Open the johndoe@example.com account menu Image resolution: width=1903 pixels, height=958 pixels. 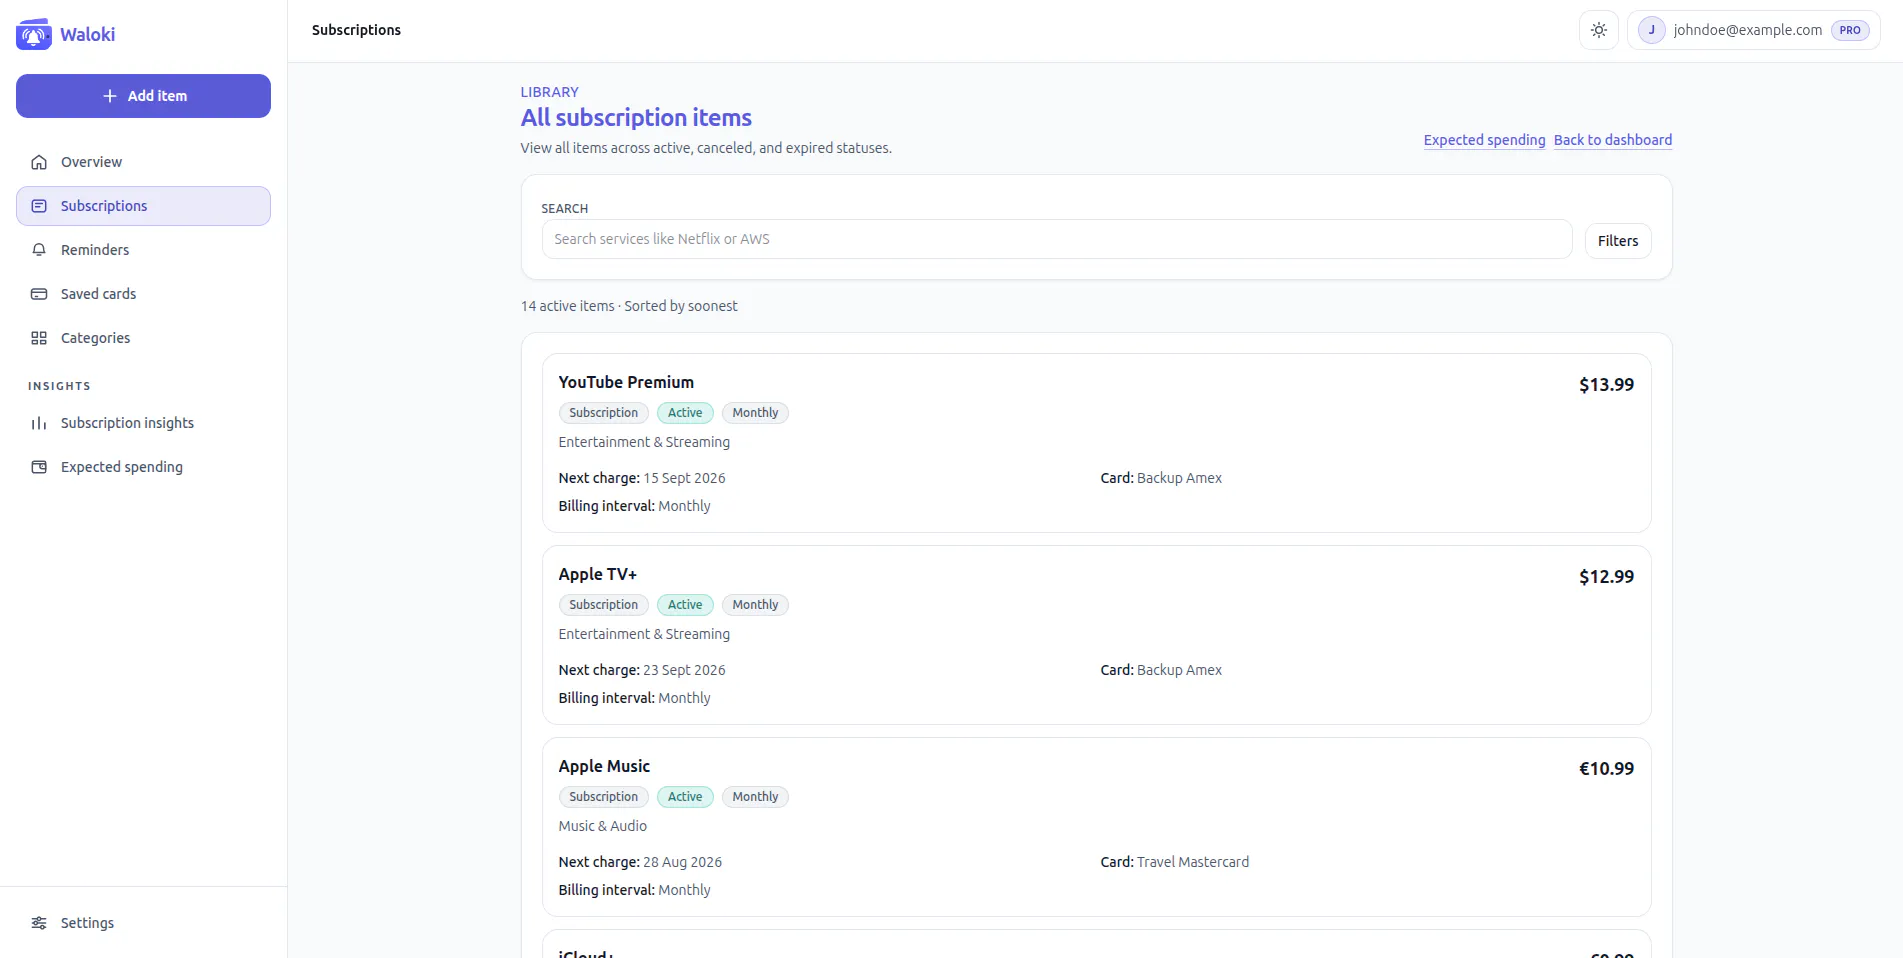coord(1754,30)
